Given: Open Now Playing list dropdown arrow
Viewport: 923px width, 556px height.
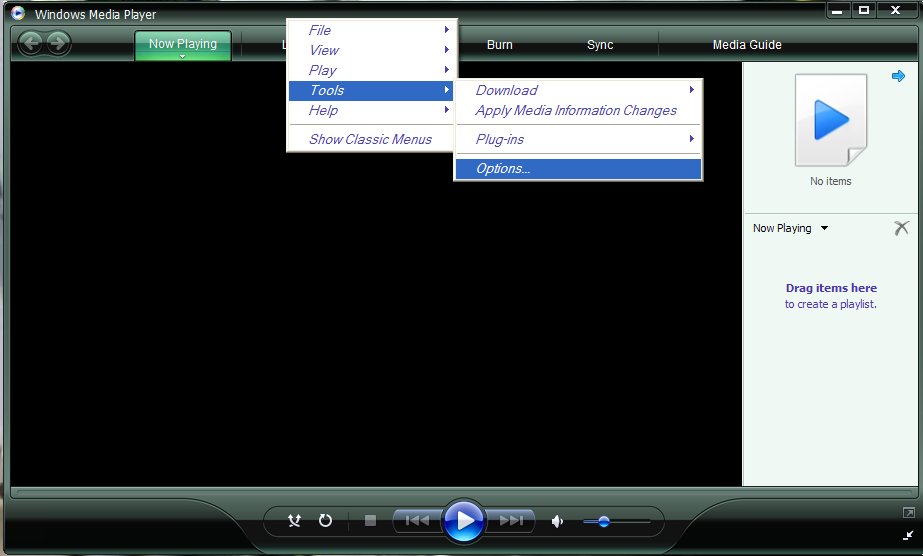Looking at the screenshot, I should (824, 228).
